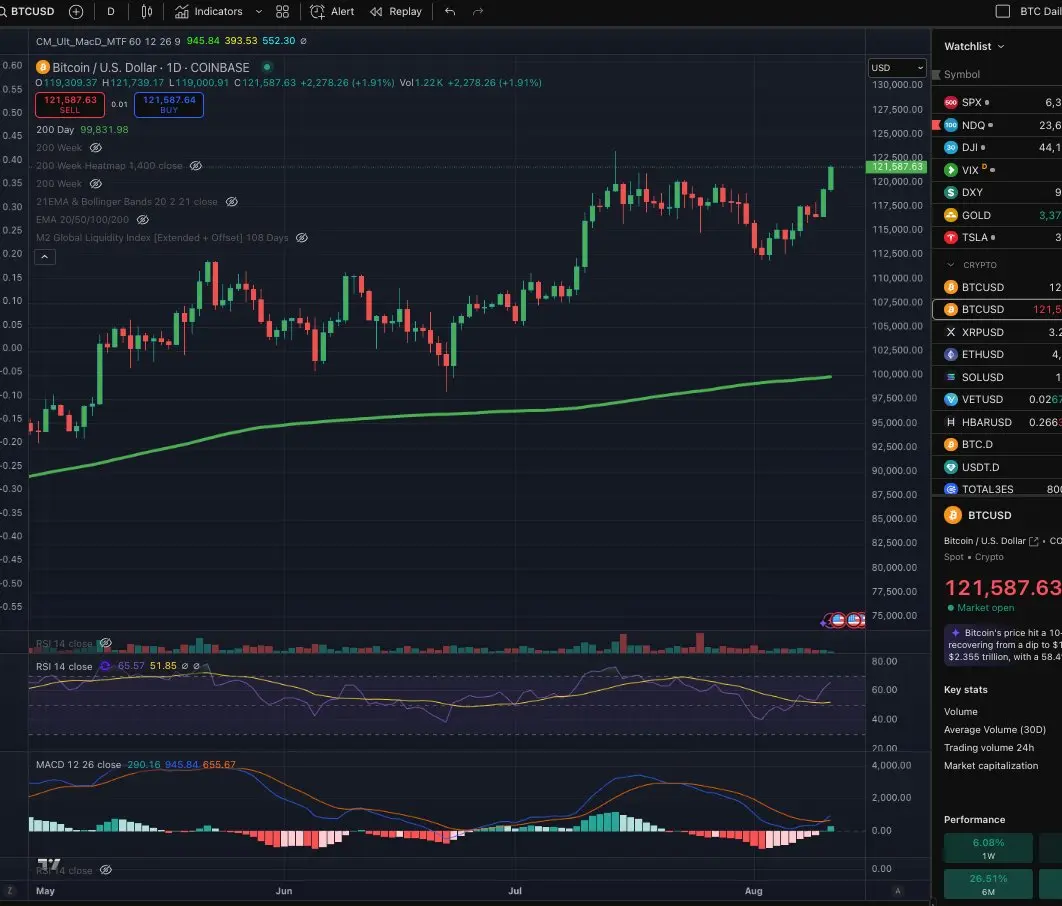
Task: Collapse the indicator legend with the up chevron
Action: pyautogui.click(x=45, y=257)
